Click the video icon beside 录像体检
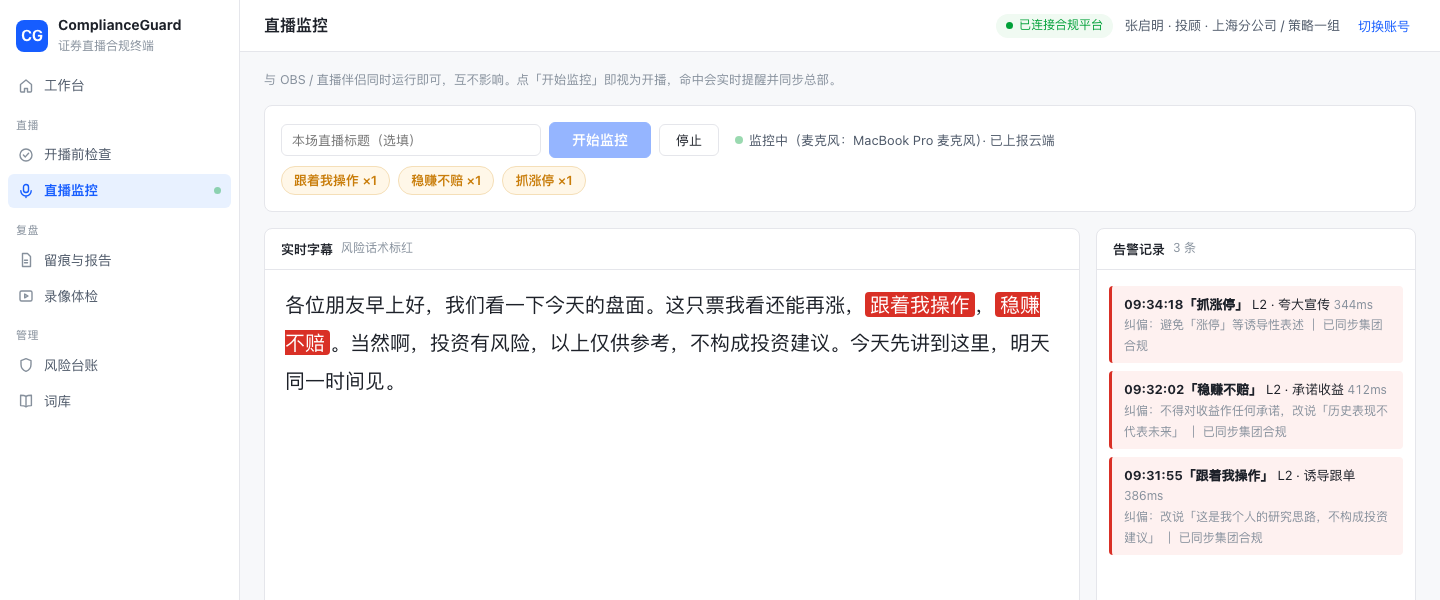 click(26, 297)
